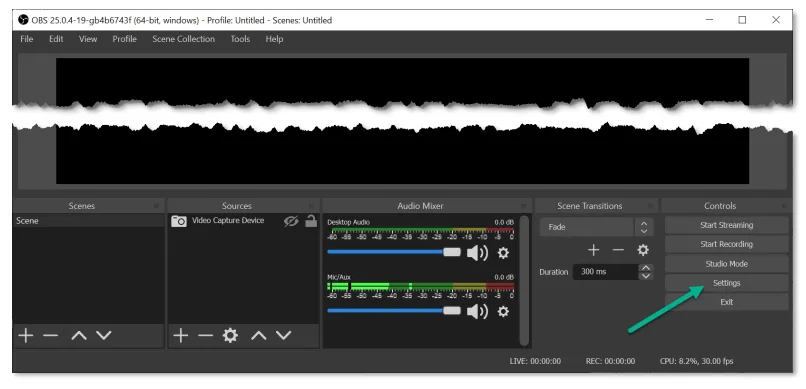Viewport: 806px width, 389px height.
Task: Remove selected source with minus icon
Action: 205,336
